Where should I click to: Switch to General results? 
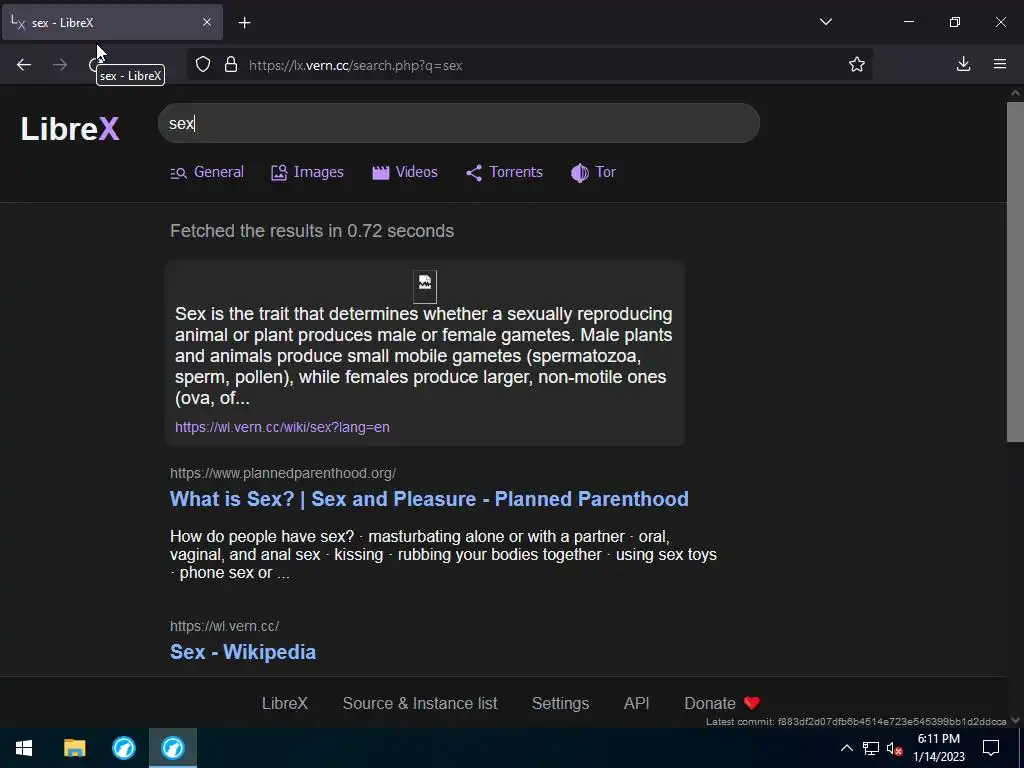coord(206,172)
